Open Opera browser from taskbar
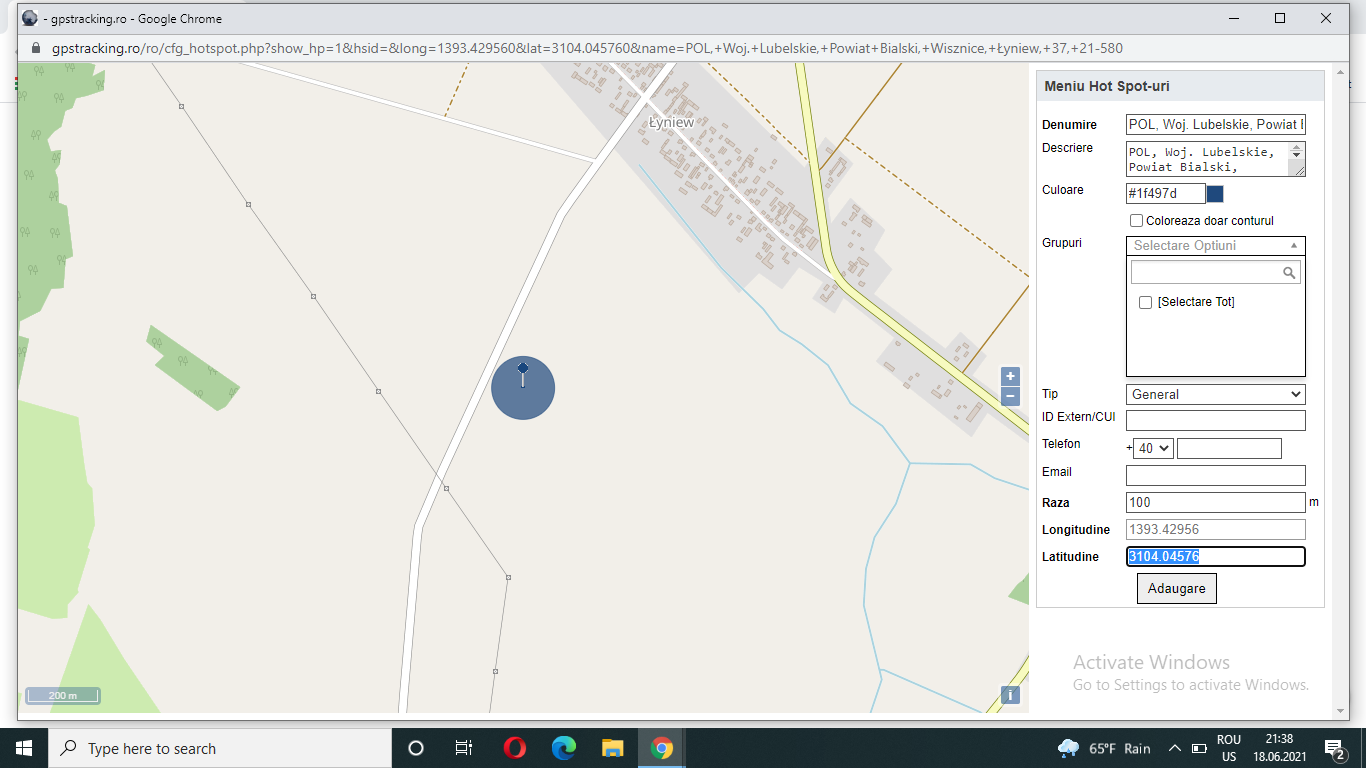The image size is (1366, 768). 515,748
